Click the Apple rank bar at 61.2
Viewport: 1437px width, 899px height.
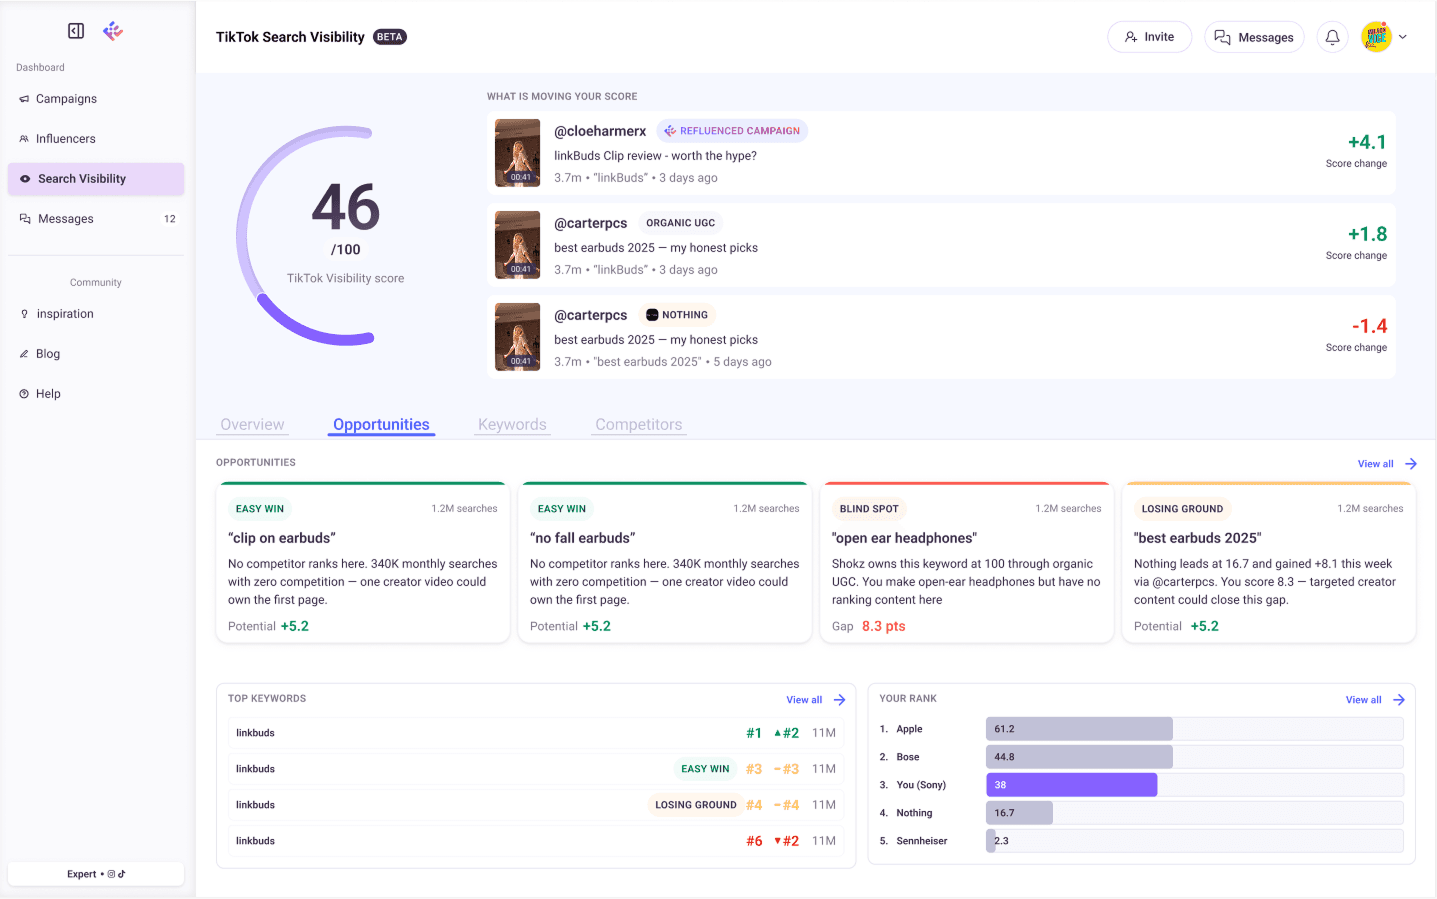coord(1079,729)
